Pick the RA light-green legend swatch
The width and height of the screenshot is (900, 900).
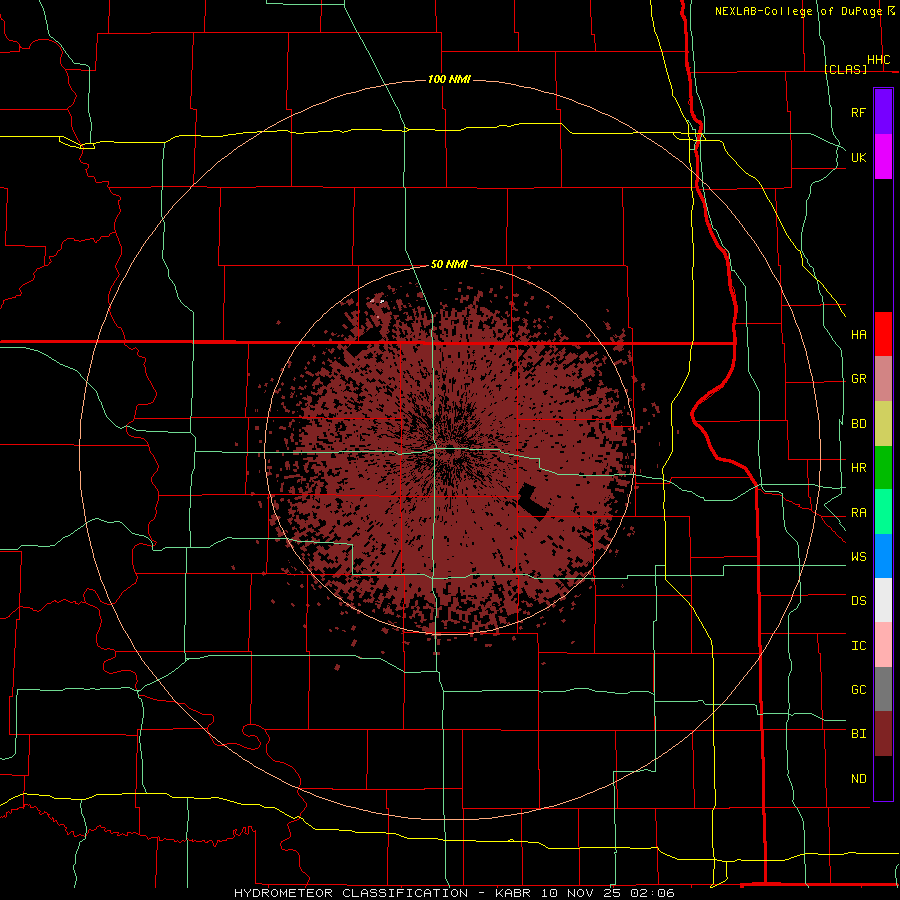point(883,512)
